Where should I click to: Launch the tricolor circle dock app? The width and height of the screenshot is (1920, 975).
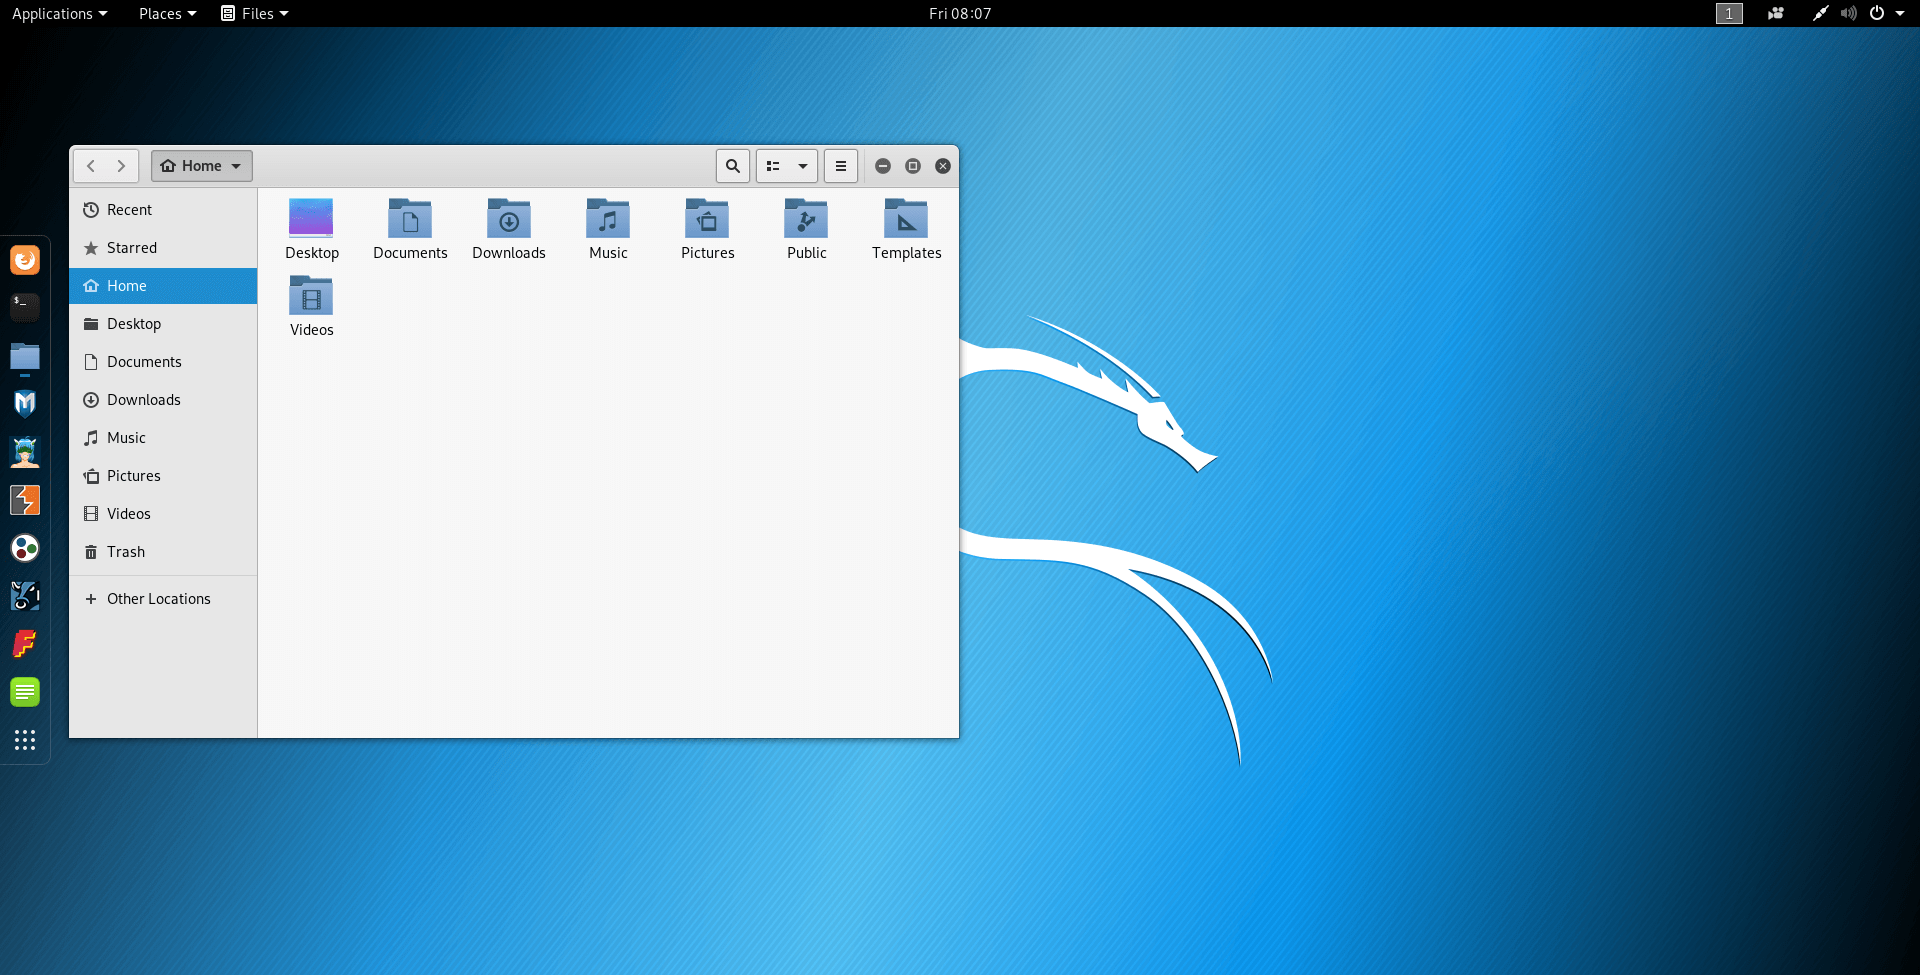(25, 548)
